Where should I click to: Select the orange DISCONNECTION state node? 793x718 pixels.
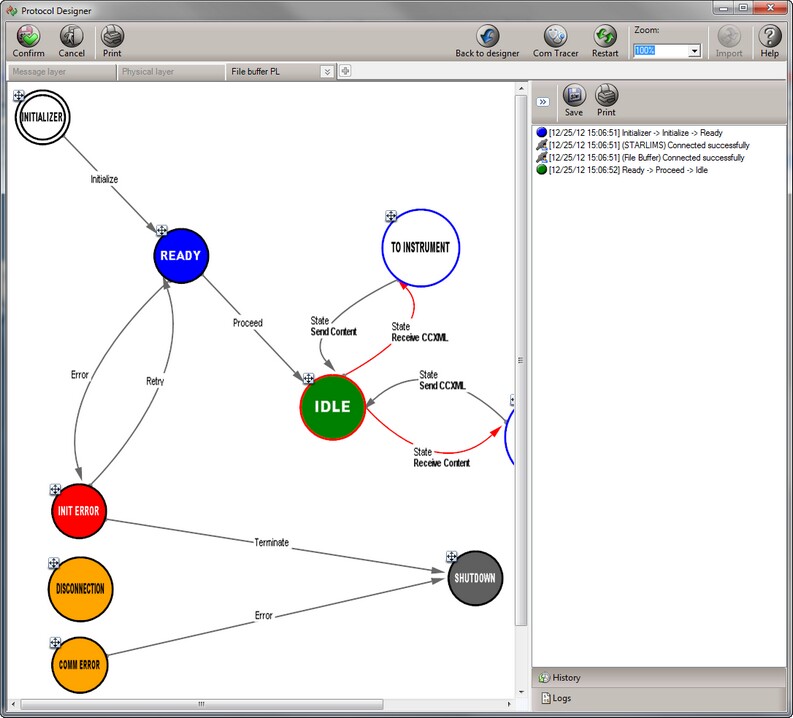(80, 589)
